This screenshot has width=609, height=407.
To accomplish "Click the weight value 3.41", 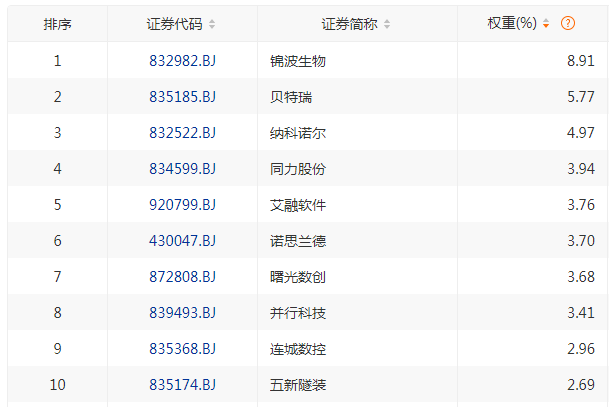I will point(581,313).
